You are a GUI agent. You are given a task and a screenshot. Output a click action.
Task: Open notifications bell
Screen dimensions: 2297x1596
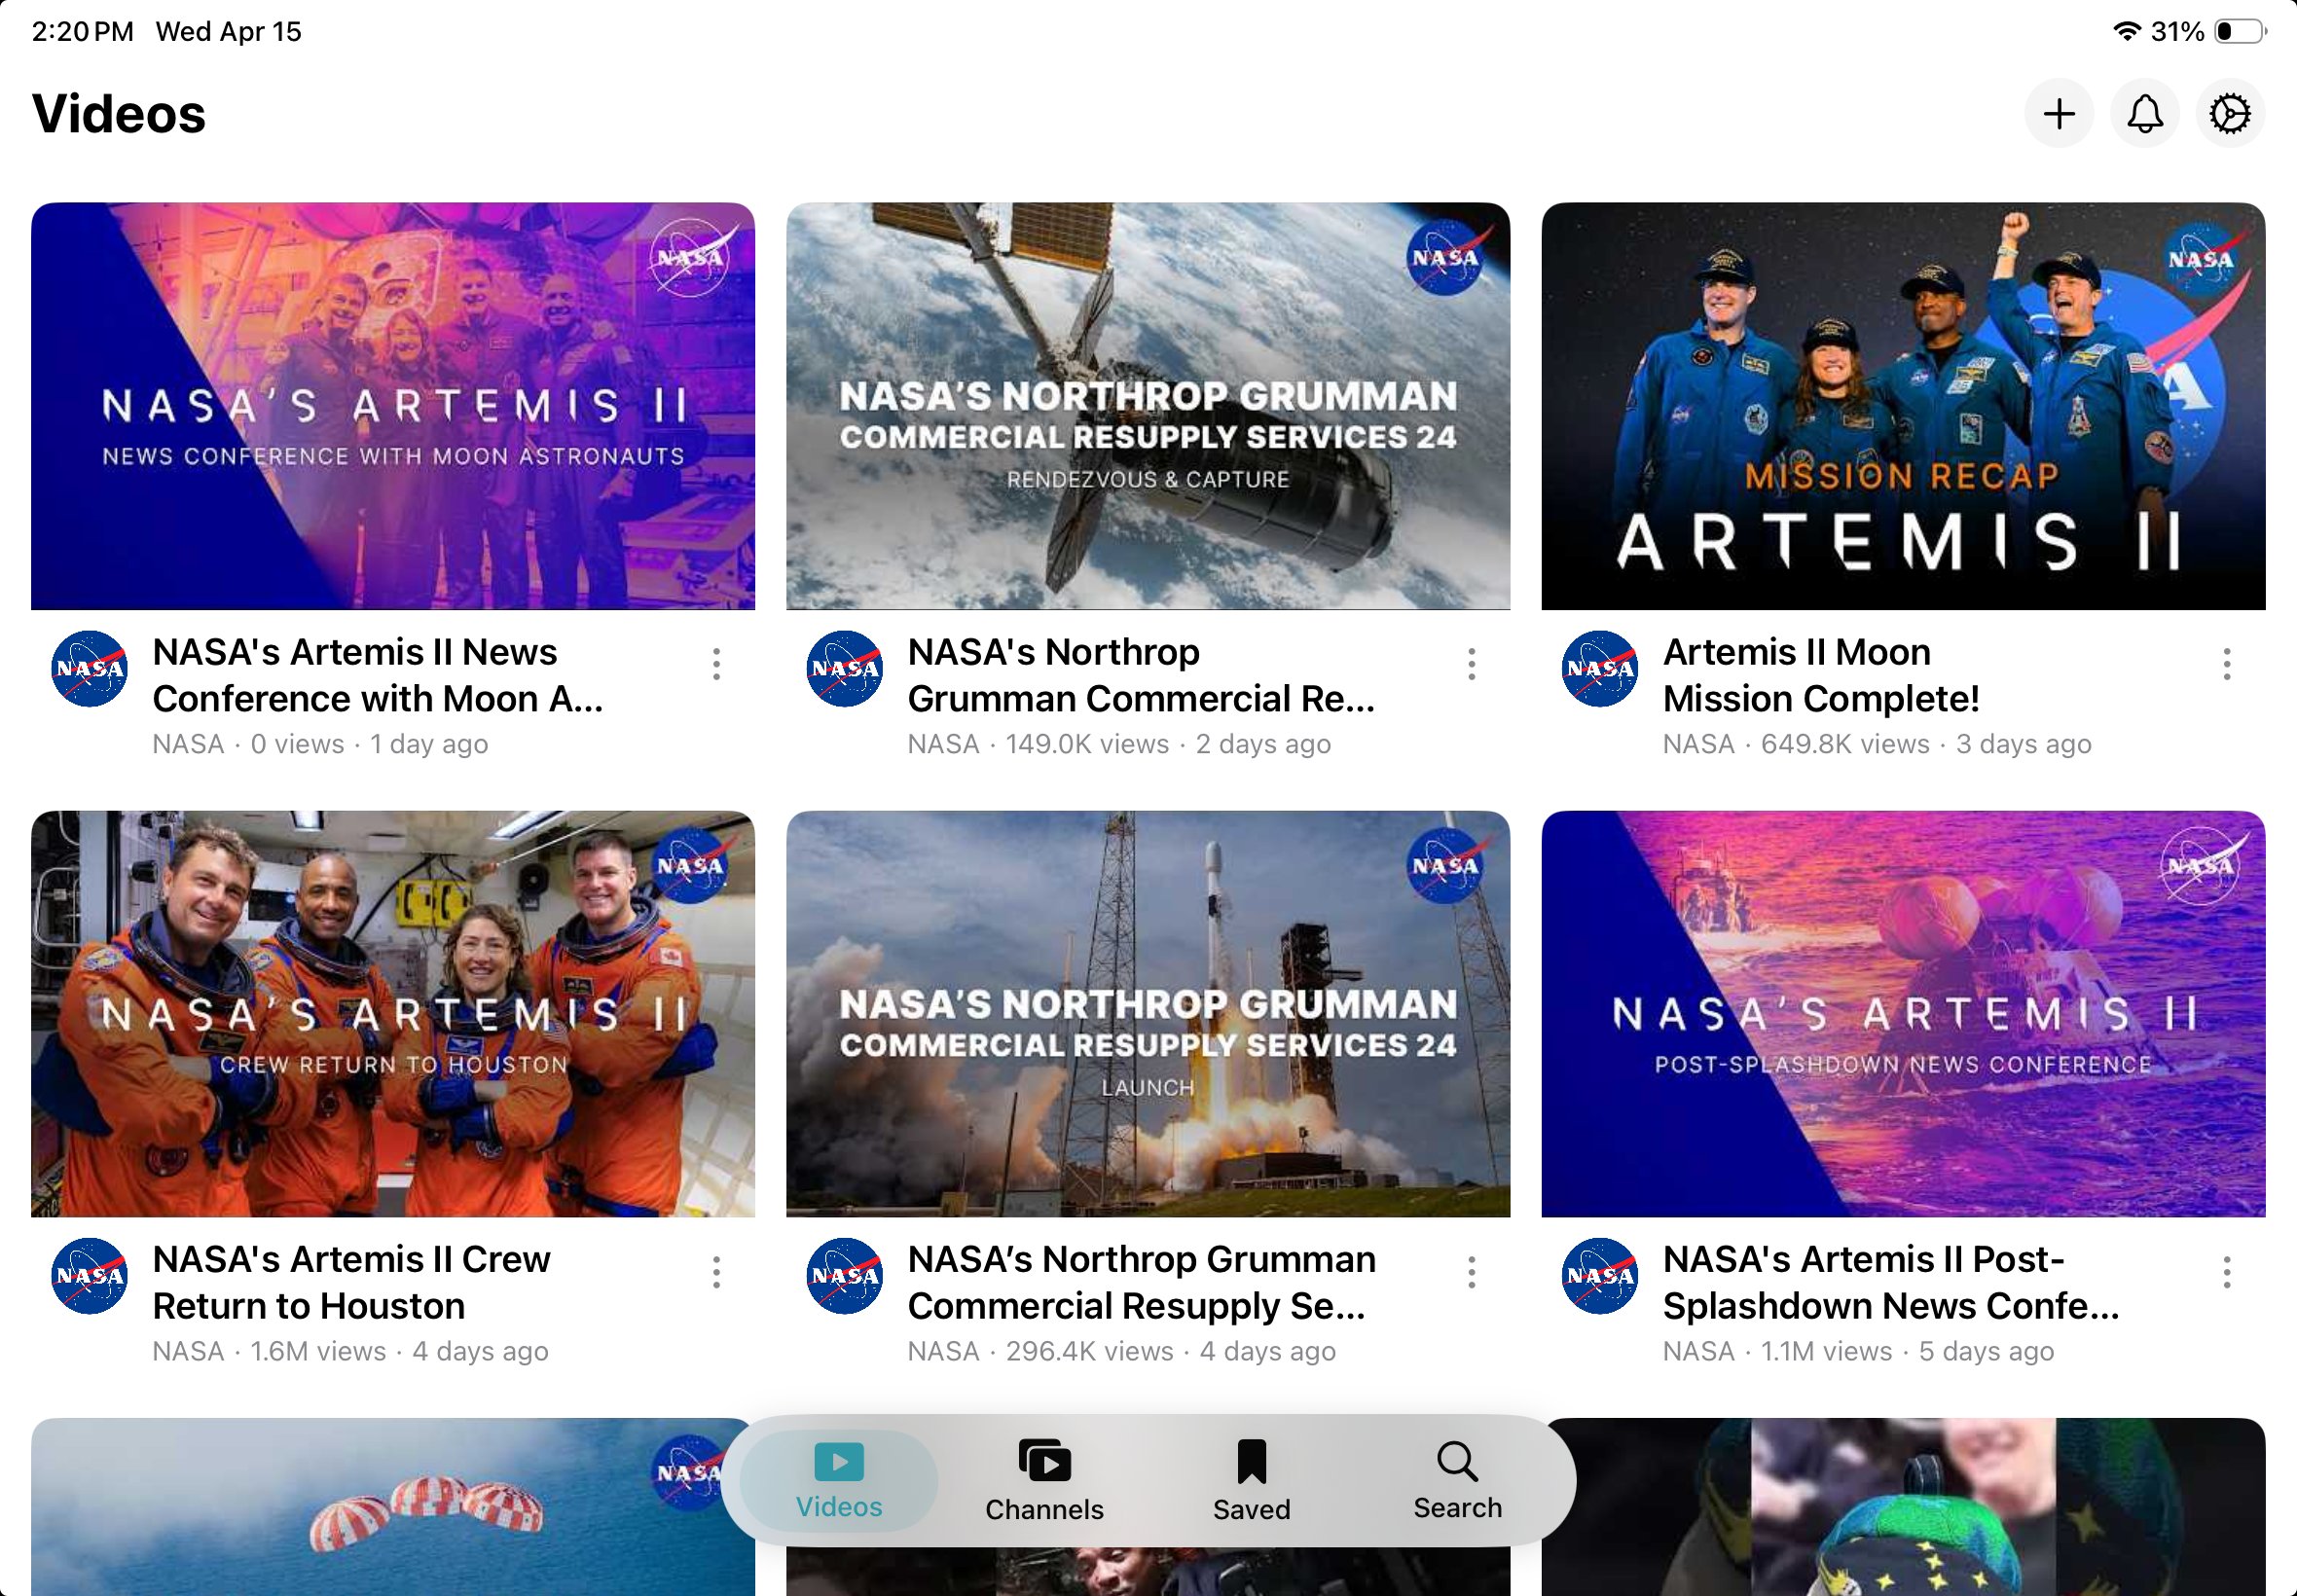coord(2145,114)
